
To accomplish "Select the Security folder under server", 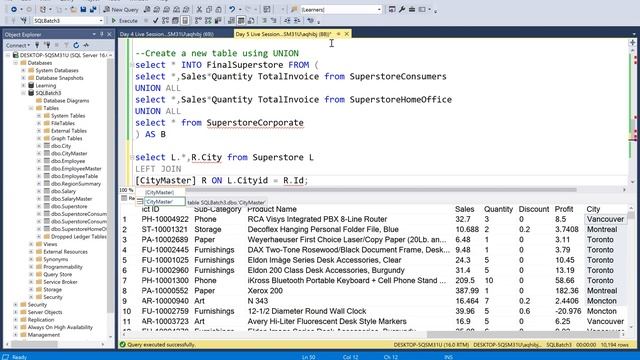I will coord(37,304).
